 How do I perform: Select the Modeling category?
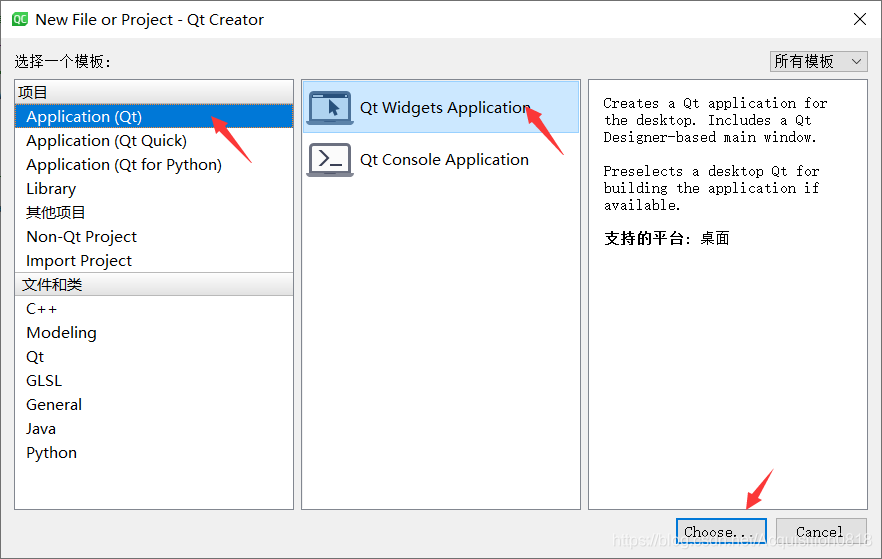(x=154, y=333)
